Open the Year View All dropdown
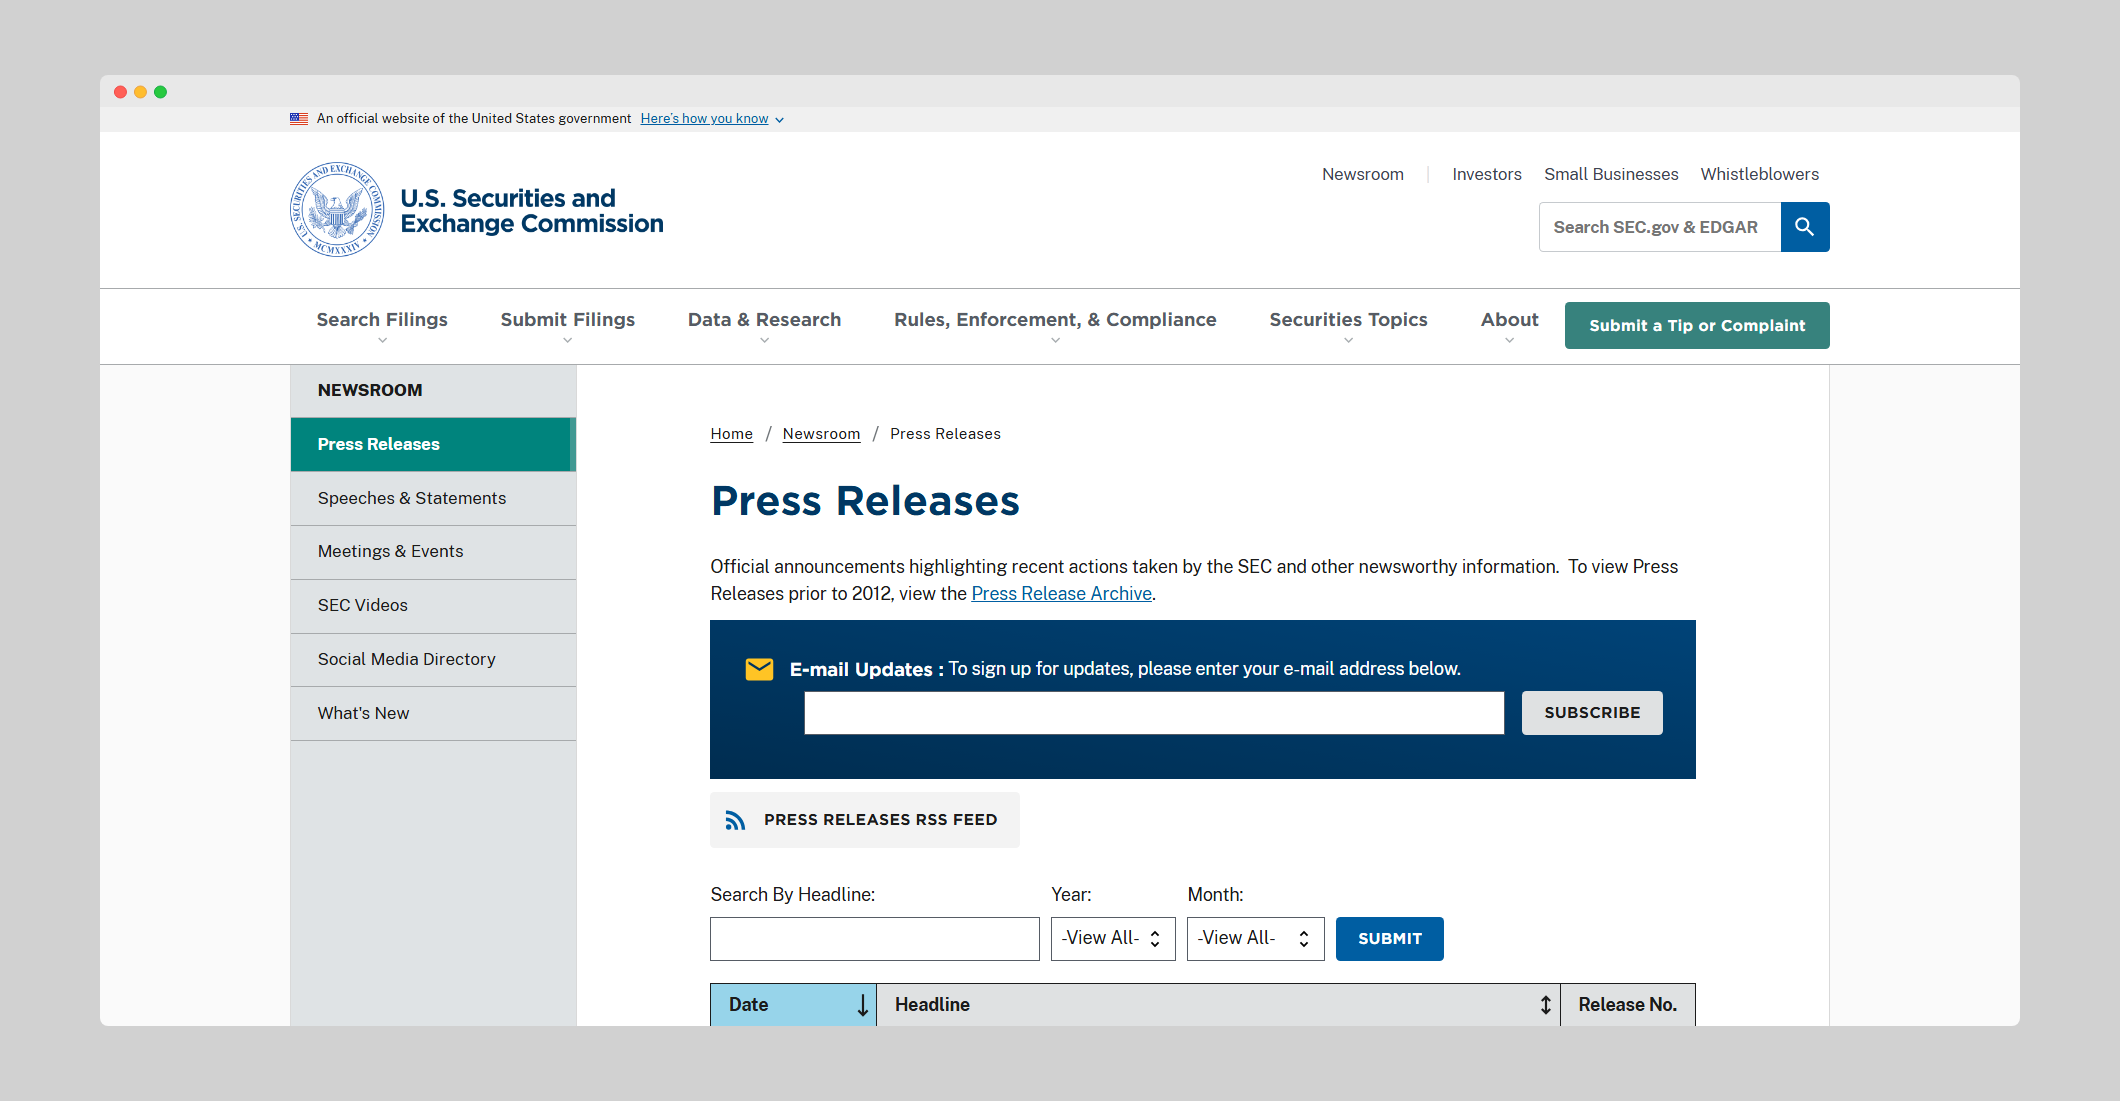This screenshot has height=1101, width=2120. (x=1113, y=939)
